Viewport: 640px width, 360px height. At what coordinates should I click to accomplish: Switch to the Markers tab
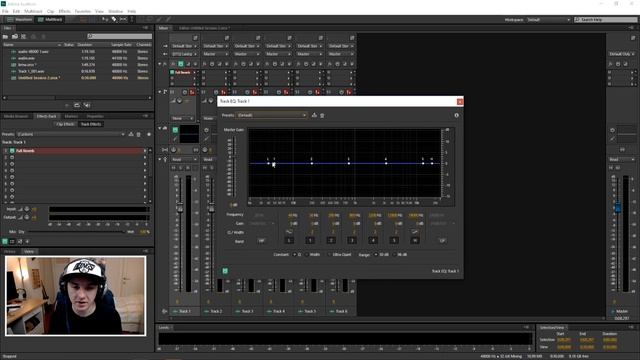pyautogui.click(x=71, y=116)
